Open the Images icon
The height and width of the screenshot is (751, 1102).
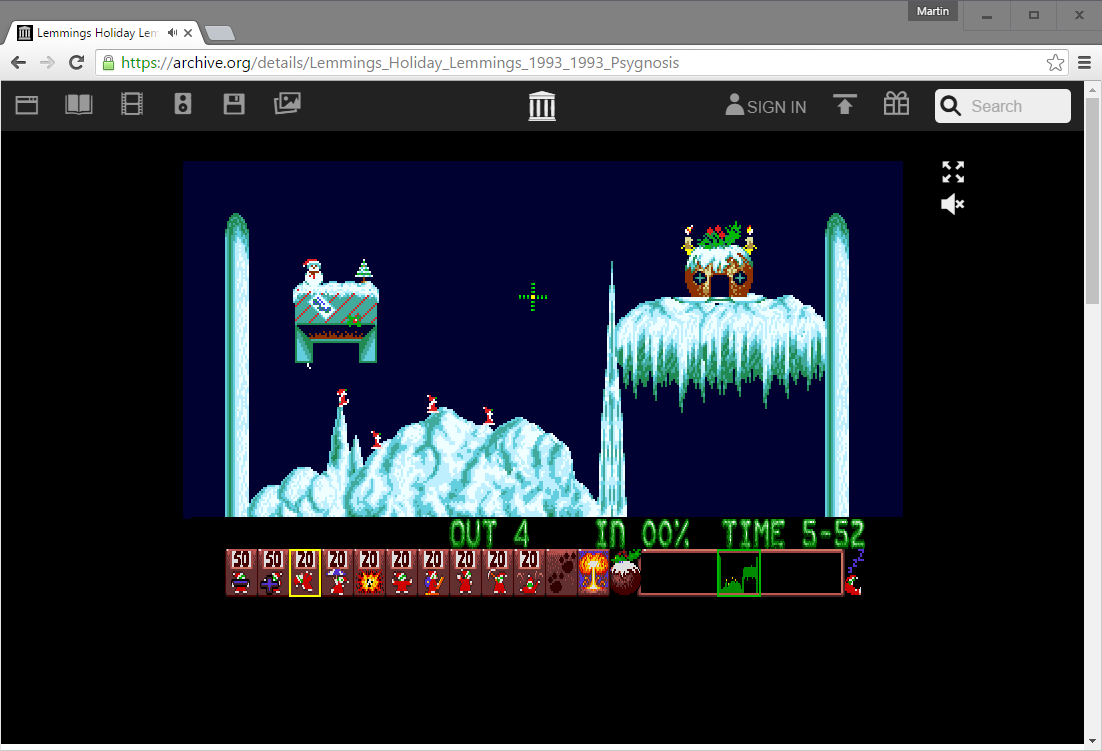point(287,104)
